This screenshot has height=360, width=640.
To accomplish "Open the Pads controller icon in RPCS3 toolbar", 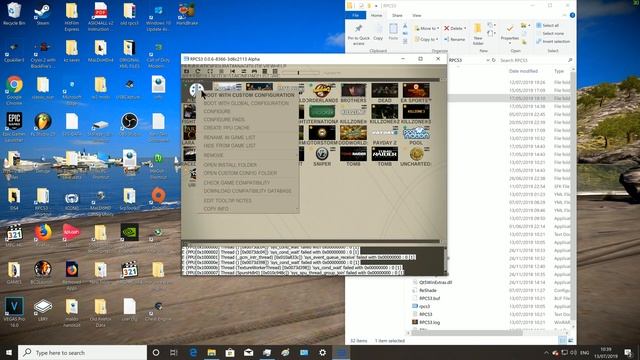I will click(254, 72).
